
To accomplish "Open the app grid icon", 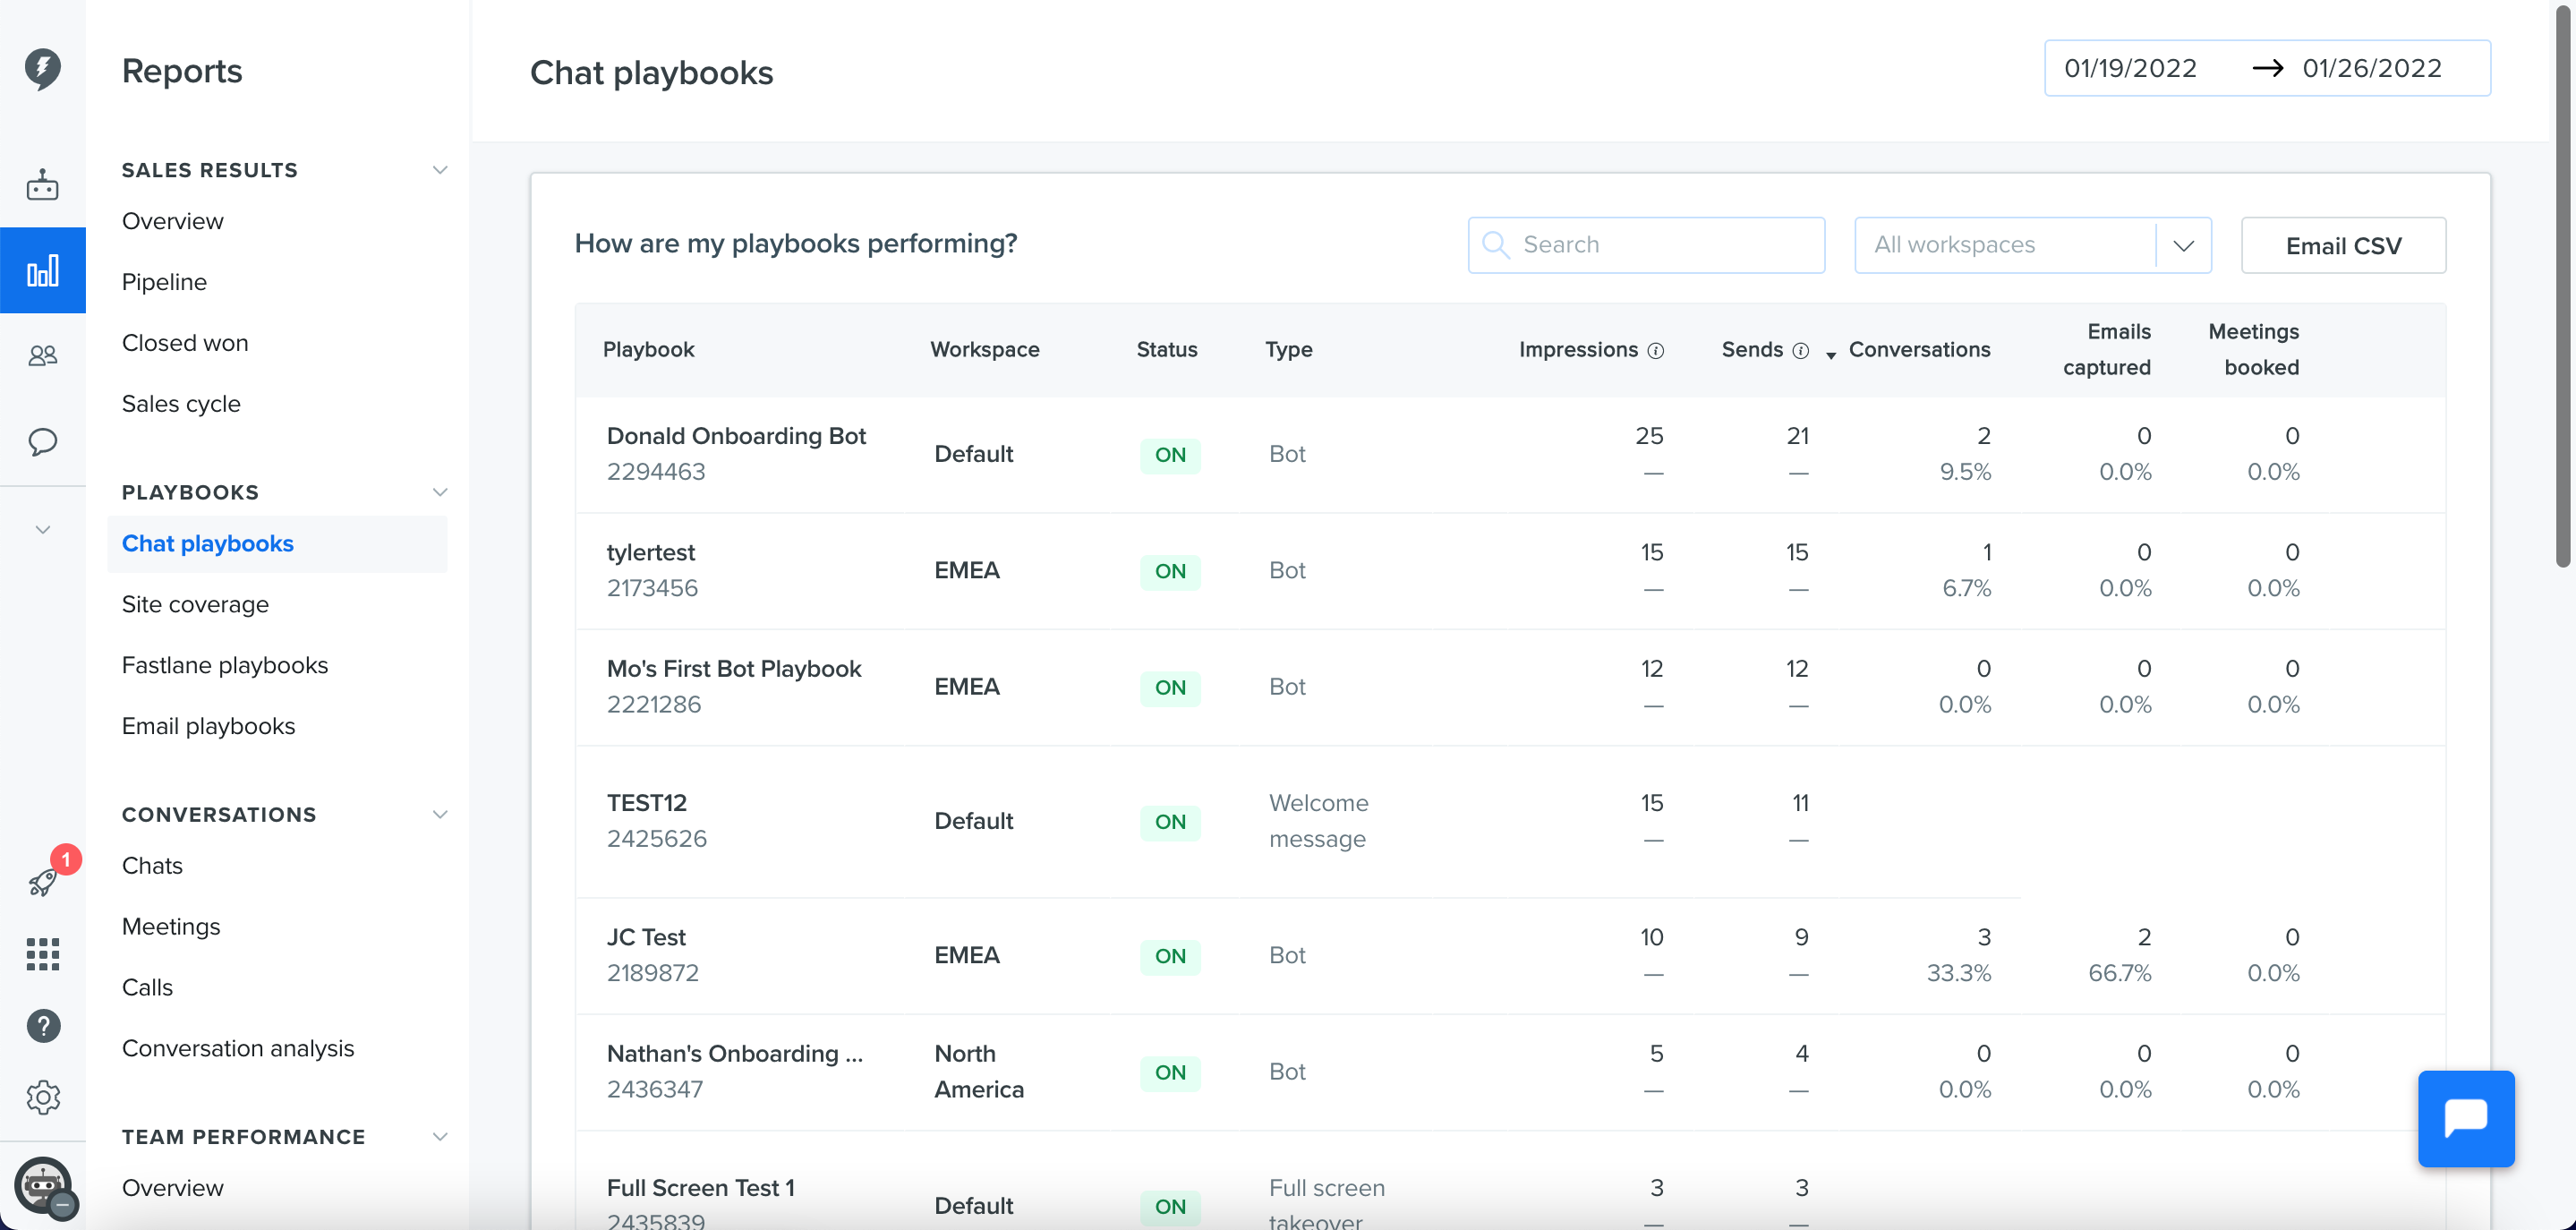I will point(42,954).
